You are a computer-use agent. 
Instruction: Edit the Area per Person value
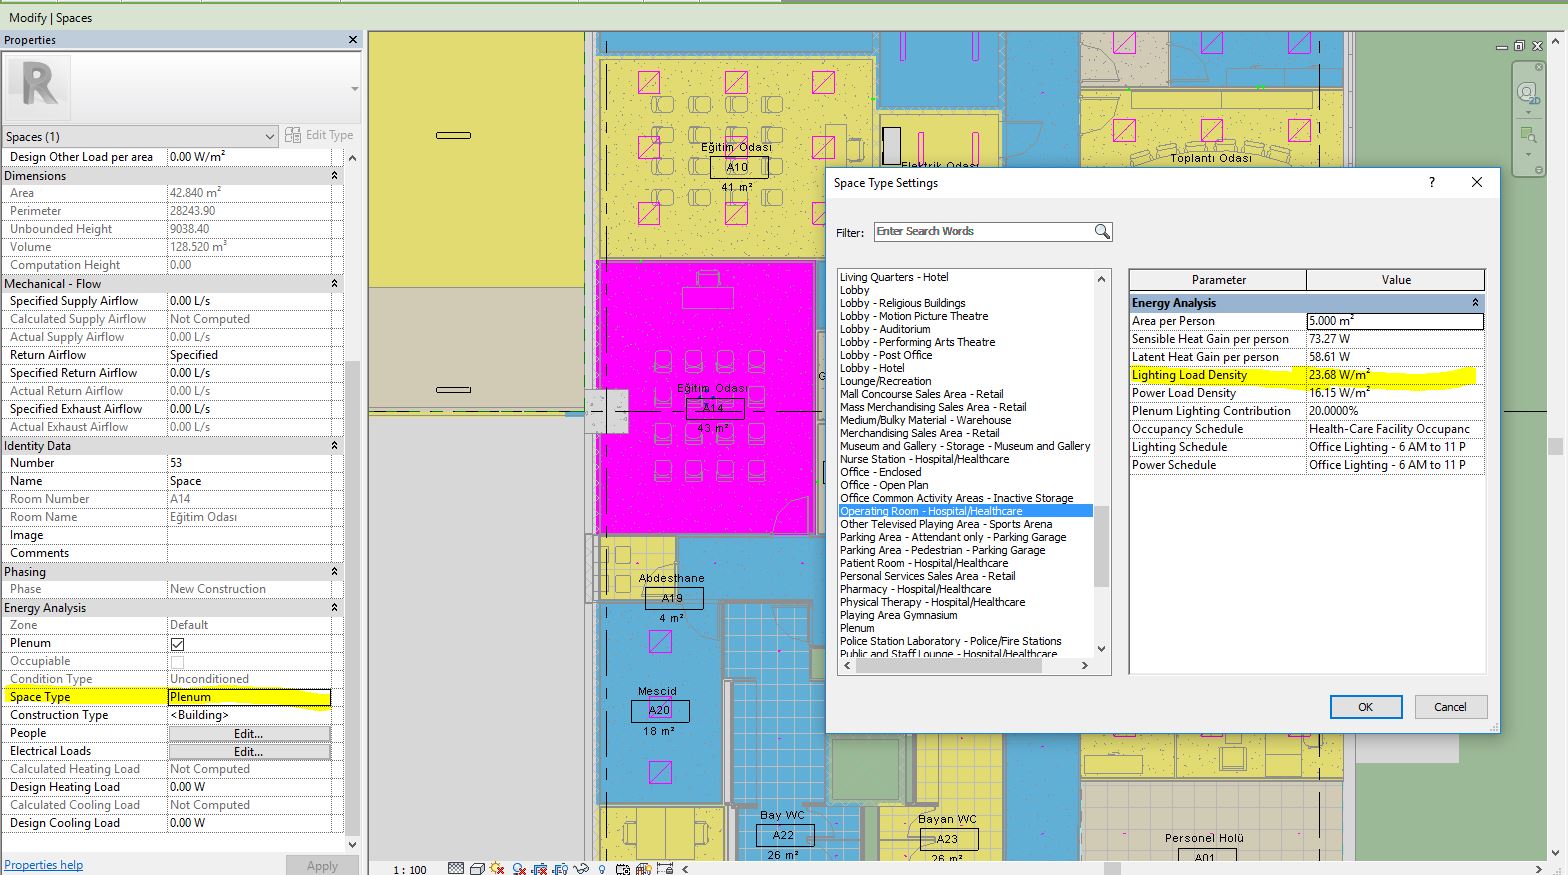click(x=1395, y=321)
